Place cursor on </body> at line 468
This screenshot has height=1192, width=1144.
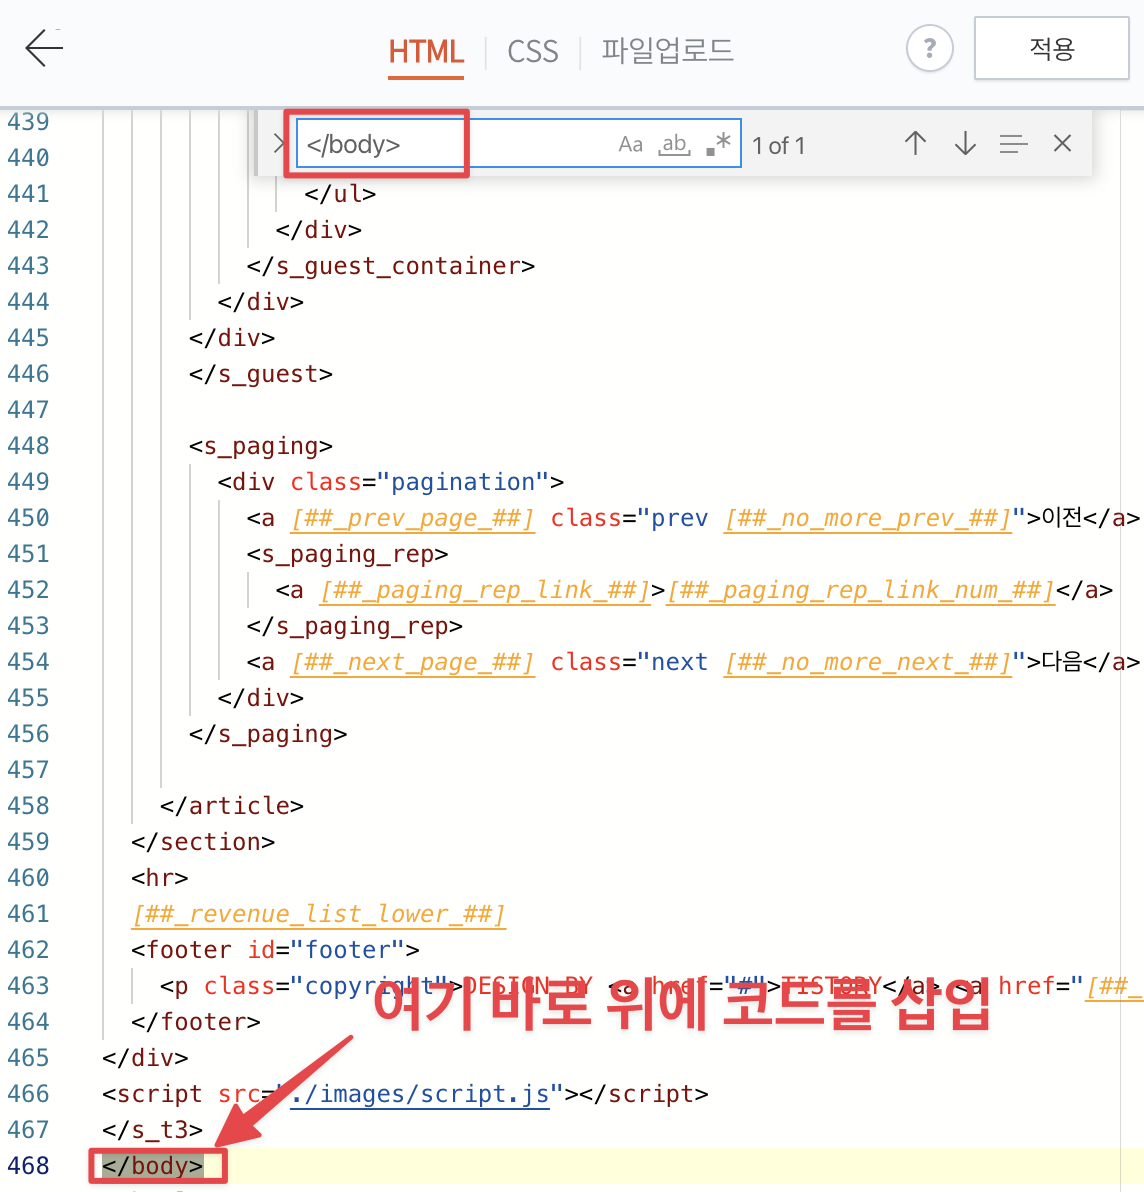153,1165
